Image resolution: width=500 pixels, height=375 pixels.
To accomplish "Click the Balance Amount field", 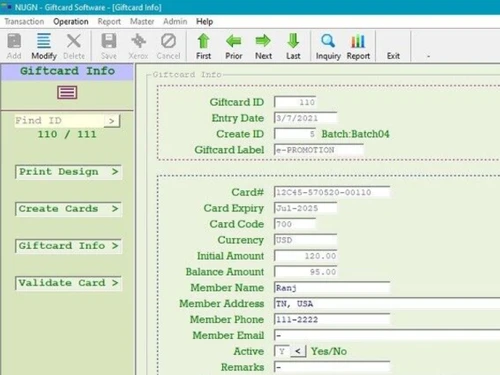I will tap(305, 272).
